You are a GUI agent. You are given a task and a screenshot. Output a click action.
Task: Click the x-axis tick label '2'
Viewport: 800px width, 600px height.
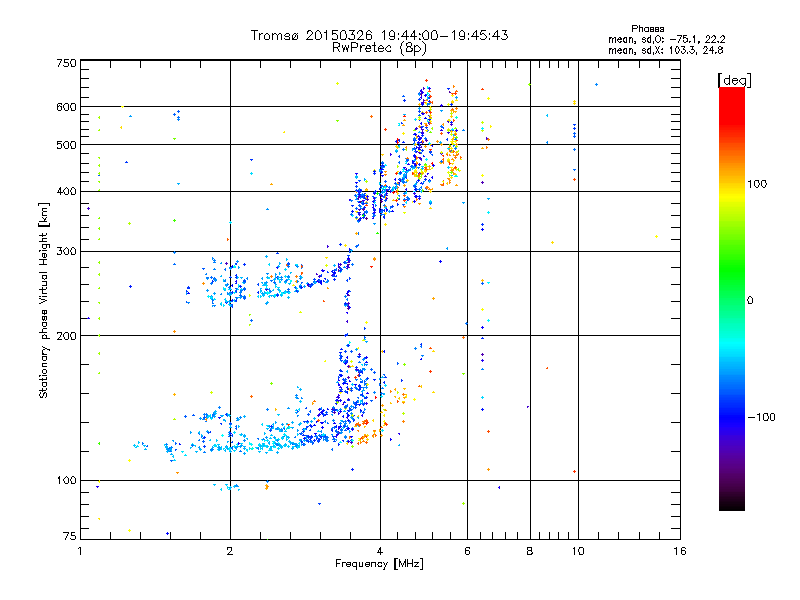click(x=230, y=551)
